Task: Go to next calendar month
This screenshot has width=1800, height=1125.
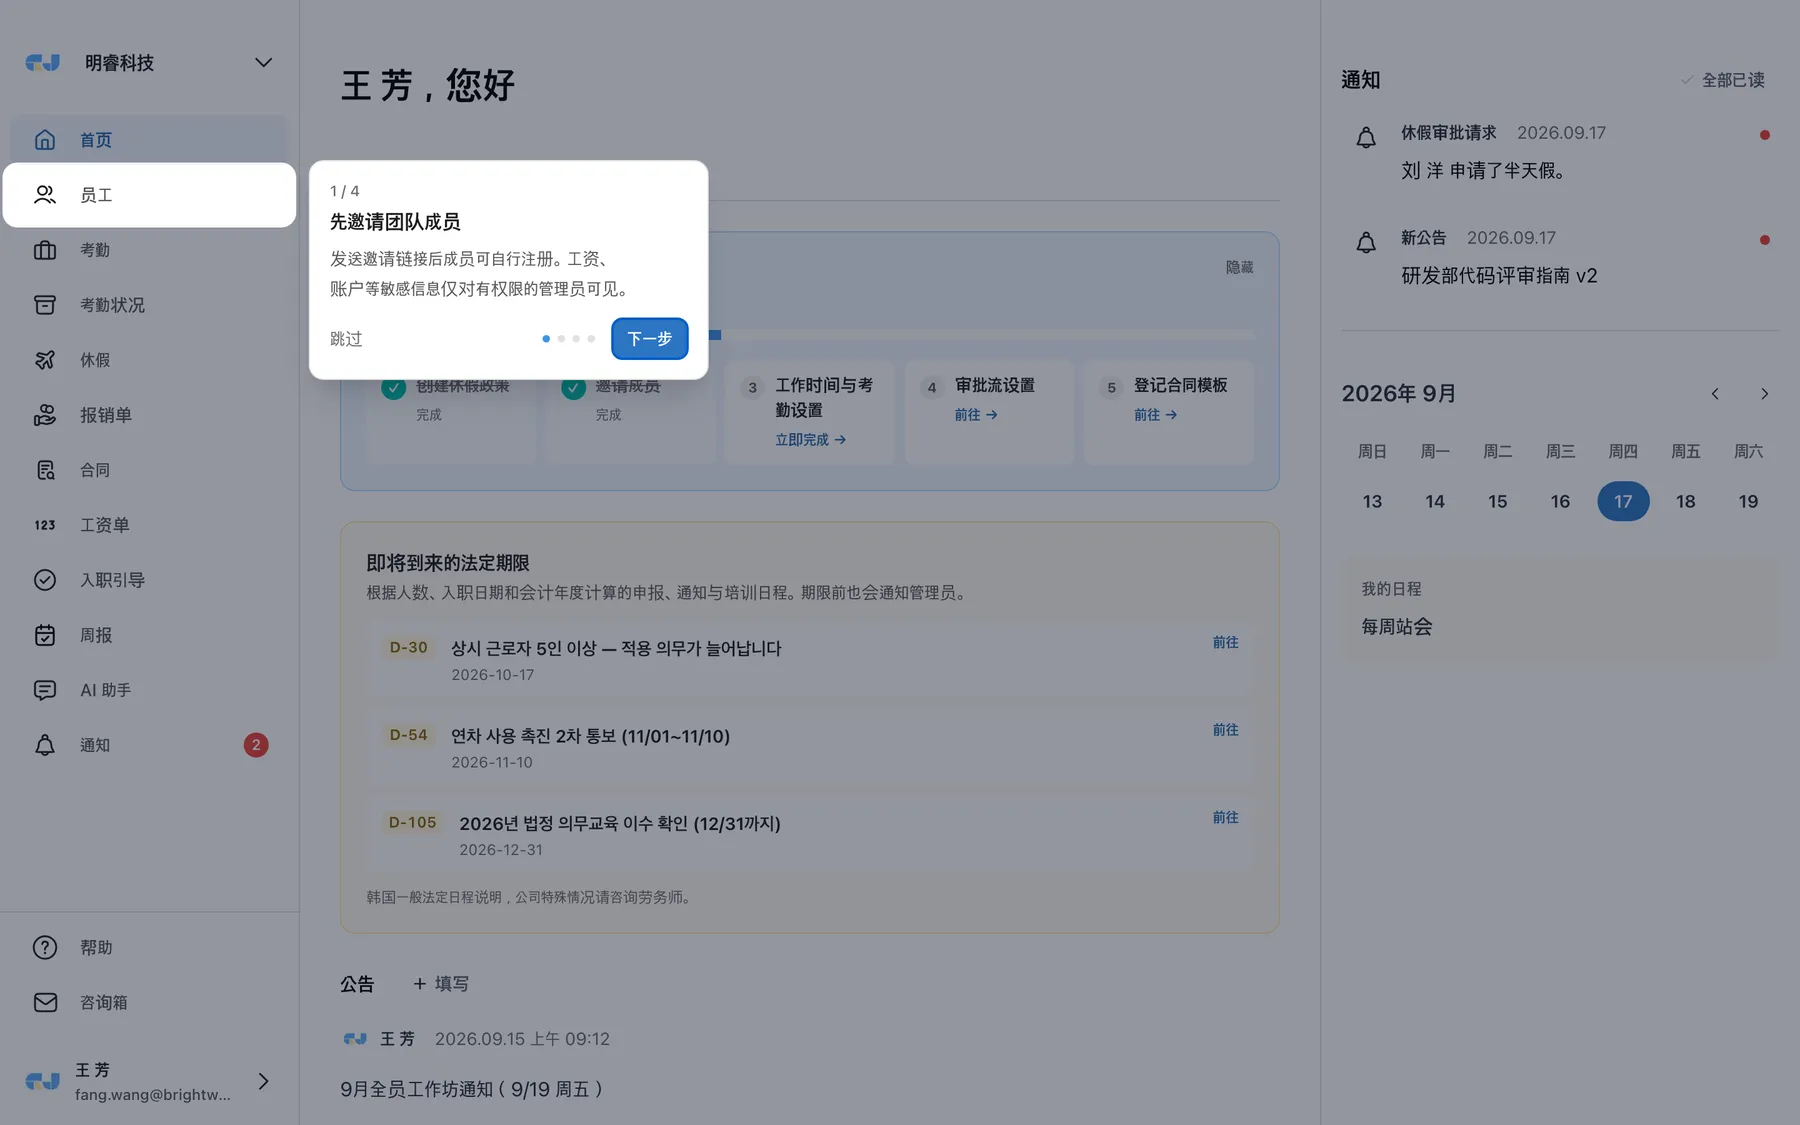Action: [x=1764, y=394]
